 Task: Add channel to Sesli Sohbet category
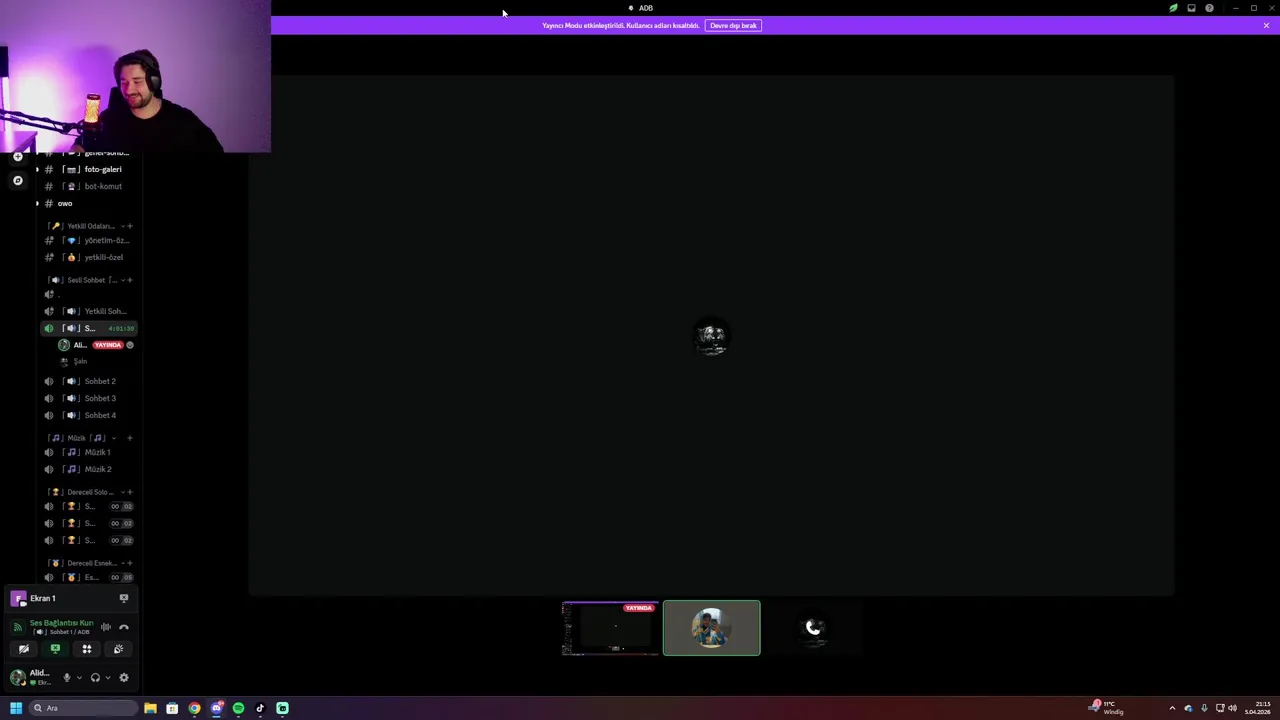(130, 280)
